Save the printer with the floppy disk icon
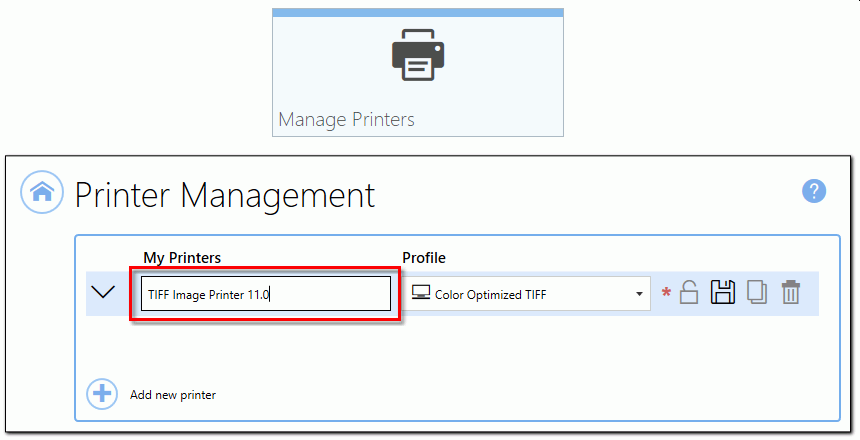This screenshot has width=860, height=440. pos(723,292)
